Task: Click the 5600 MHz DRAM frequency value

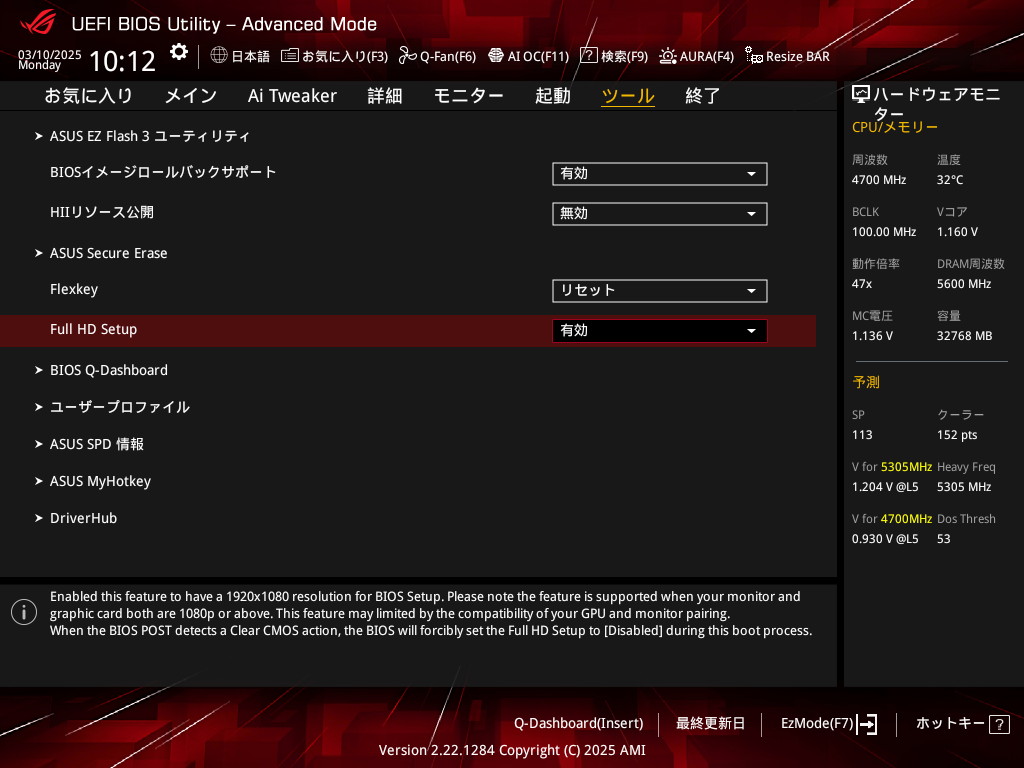Action: [x=964, y=284]
